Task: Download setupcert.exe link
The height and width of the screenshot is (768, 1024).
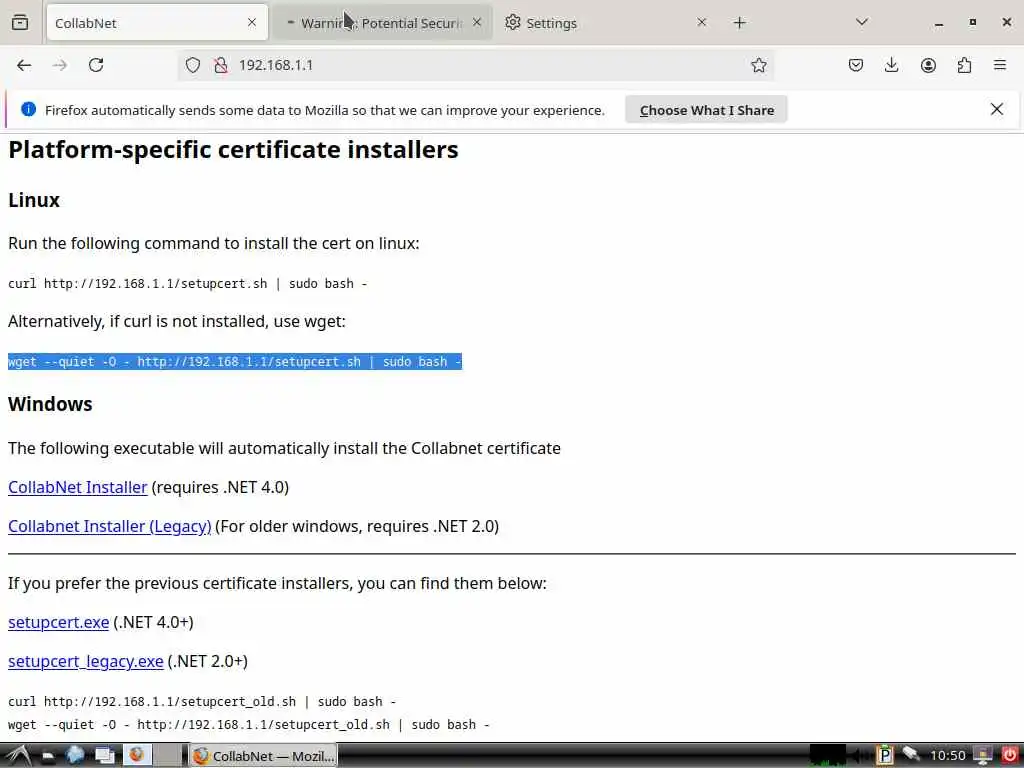Action: [58, 622]
